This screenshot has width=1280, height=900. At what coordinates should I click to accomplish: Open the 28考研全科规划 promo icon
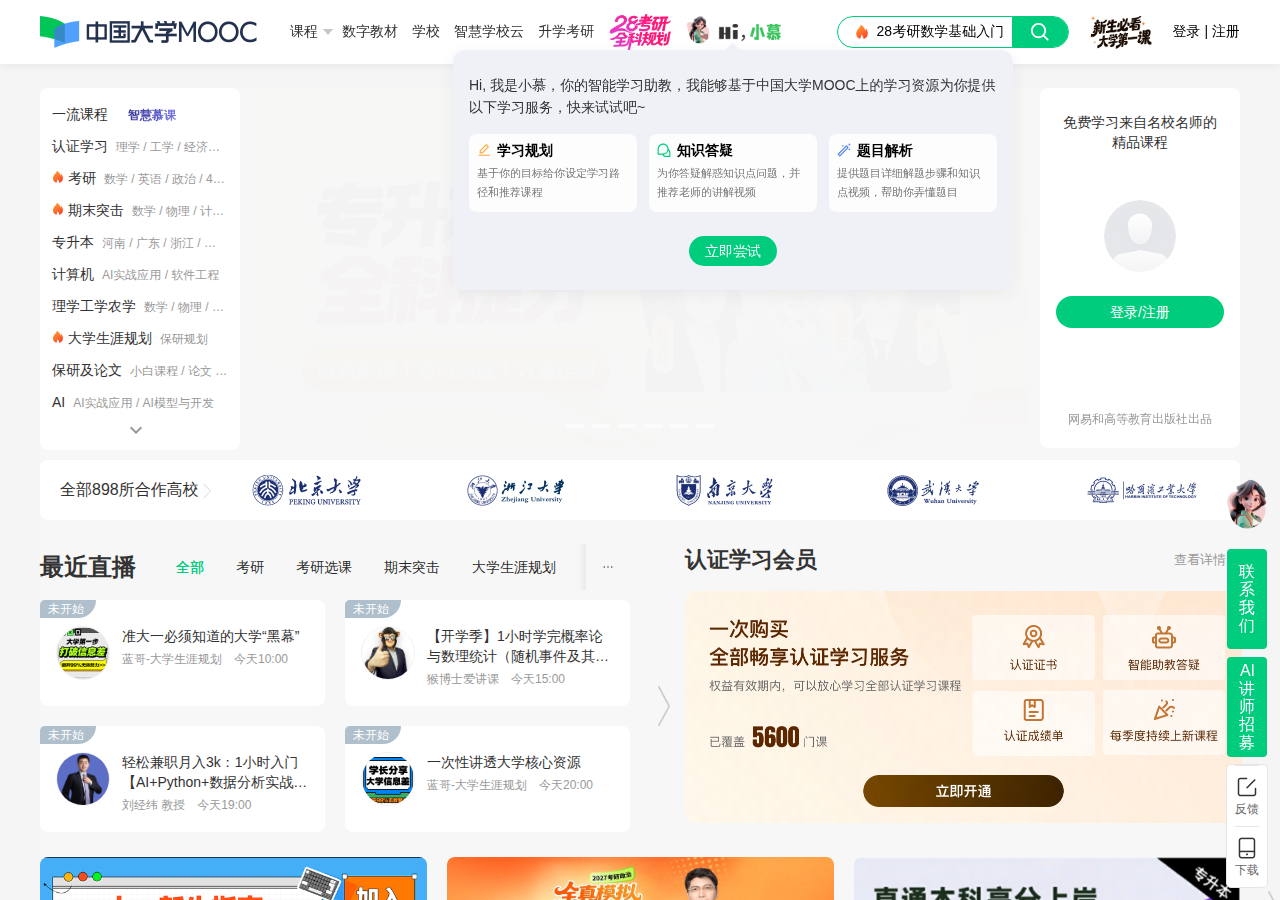[x=640, y=32]
